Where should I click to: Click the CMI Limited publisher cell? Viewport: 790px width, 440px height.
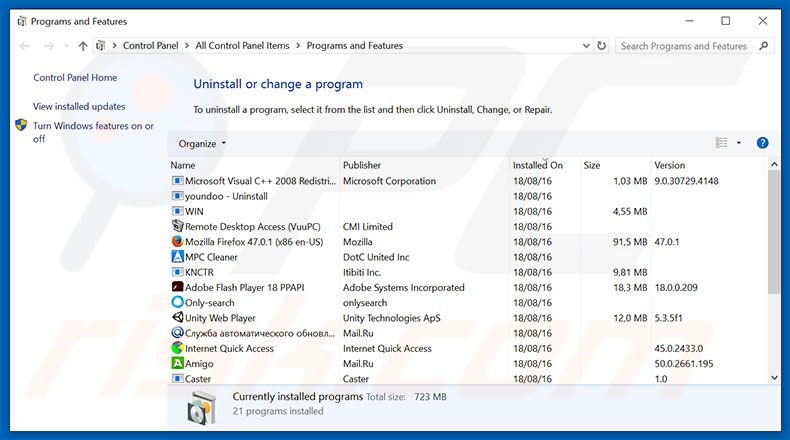pos(368,226)
